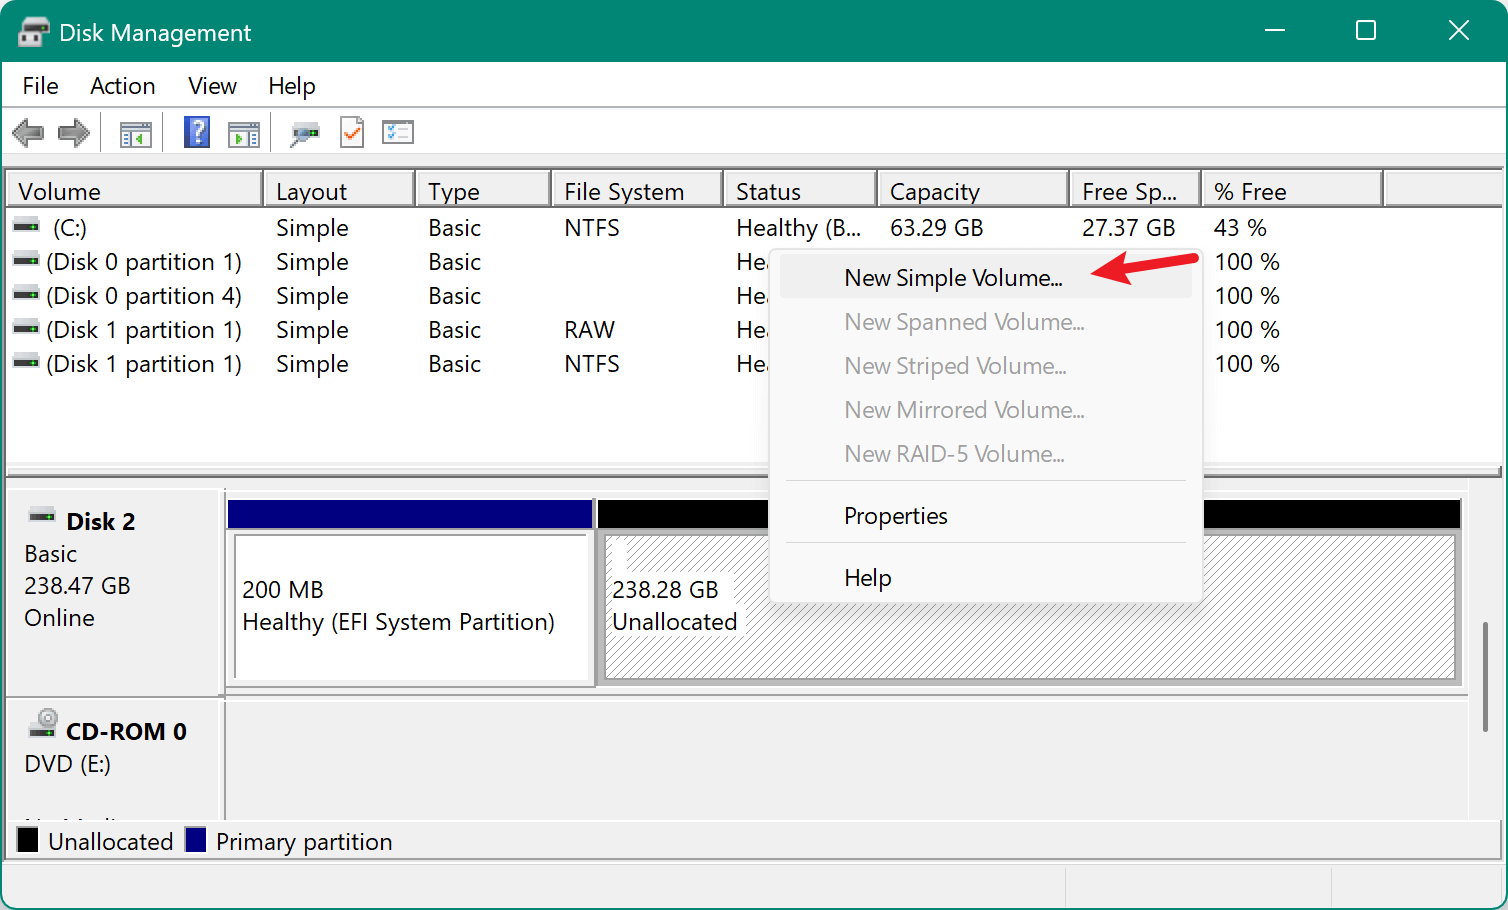
Task: Choose Properties in the context menu
Action: pyautogui.click(x=895, y=515)
